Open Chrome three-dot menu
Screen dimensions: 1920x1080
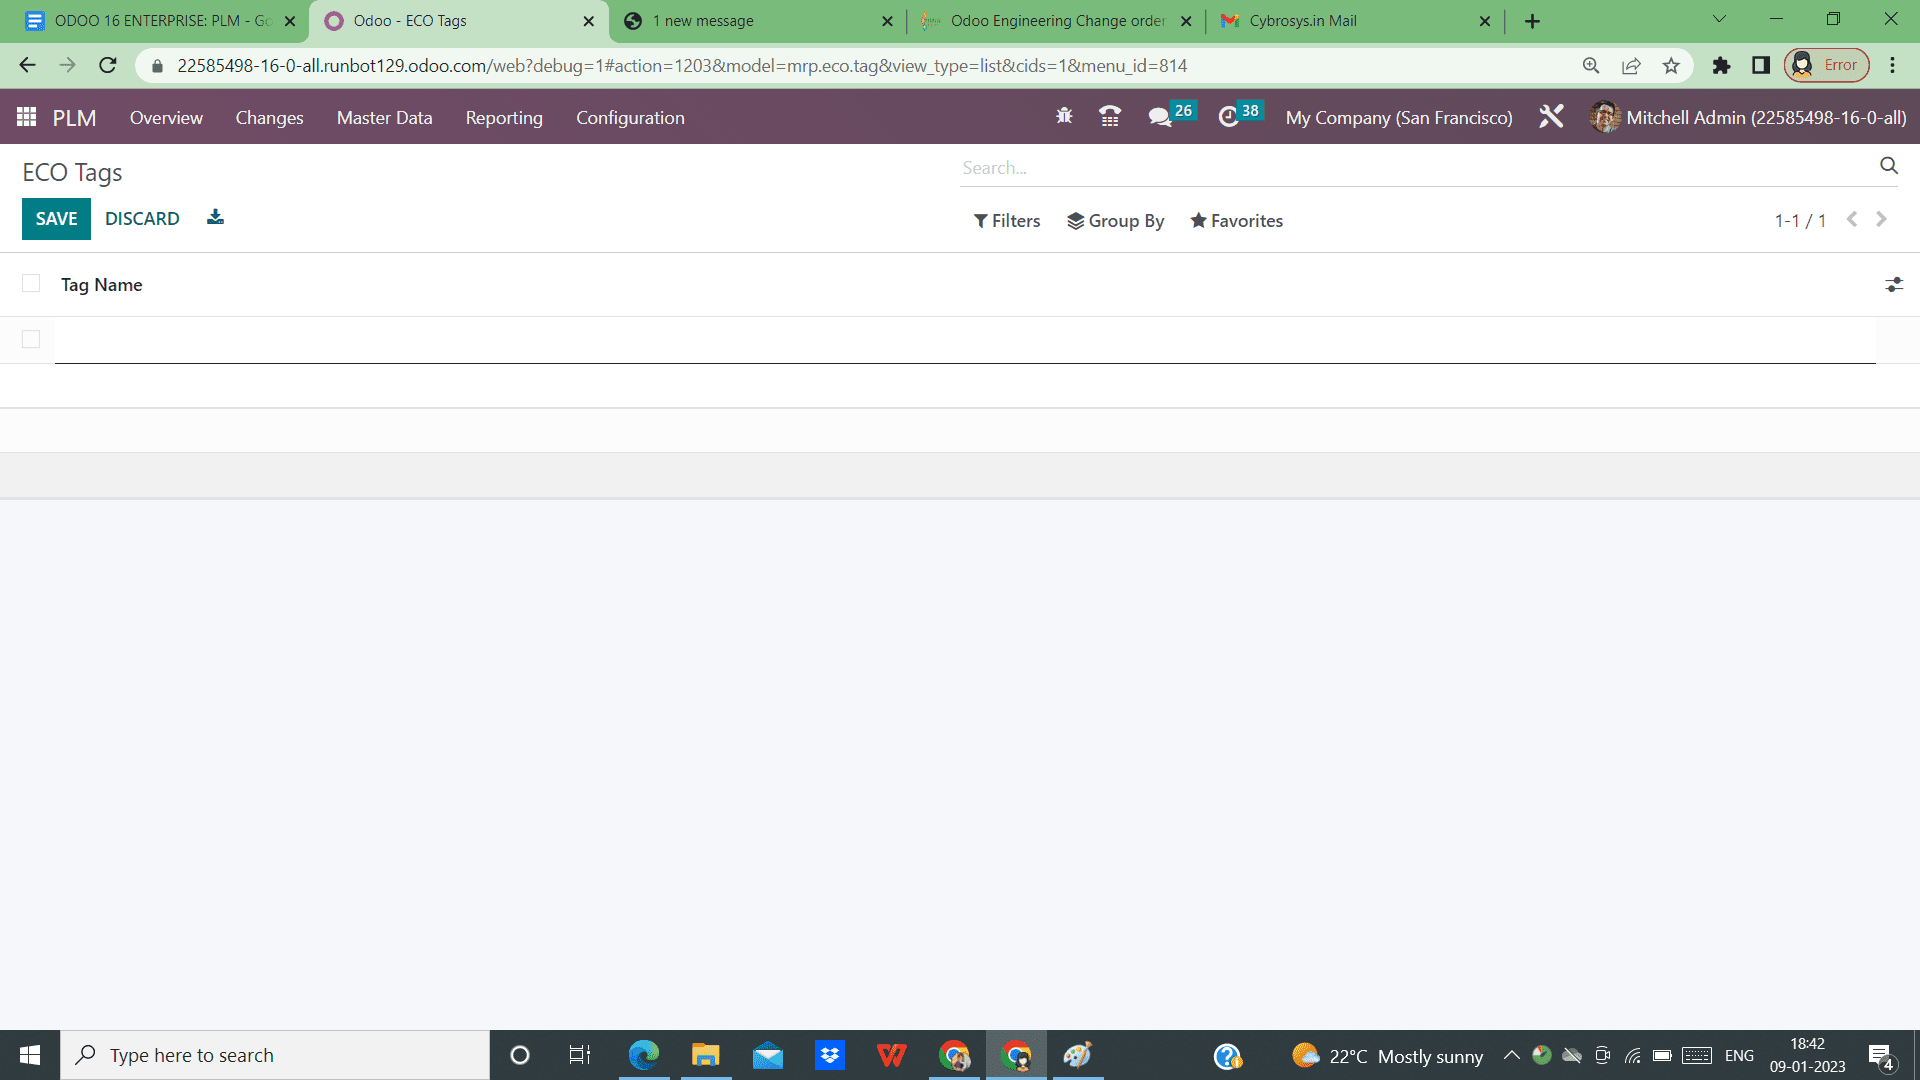click(x=1893, y=65)
